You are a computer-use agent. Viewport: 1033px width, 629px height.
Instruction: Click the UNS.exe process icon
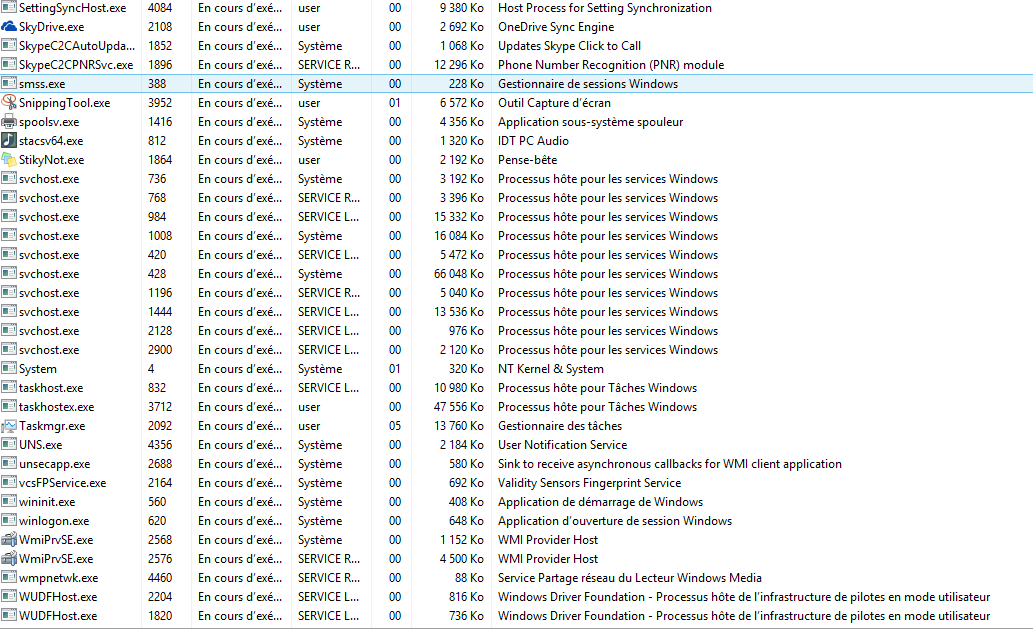pyautogui.click(x=9, y=445)
